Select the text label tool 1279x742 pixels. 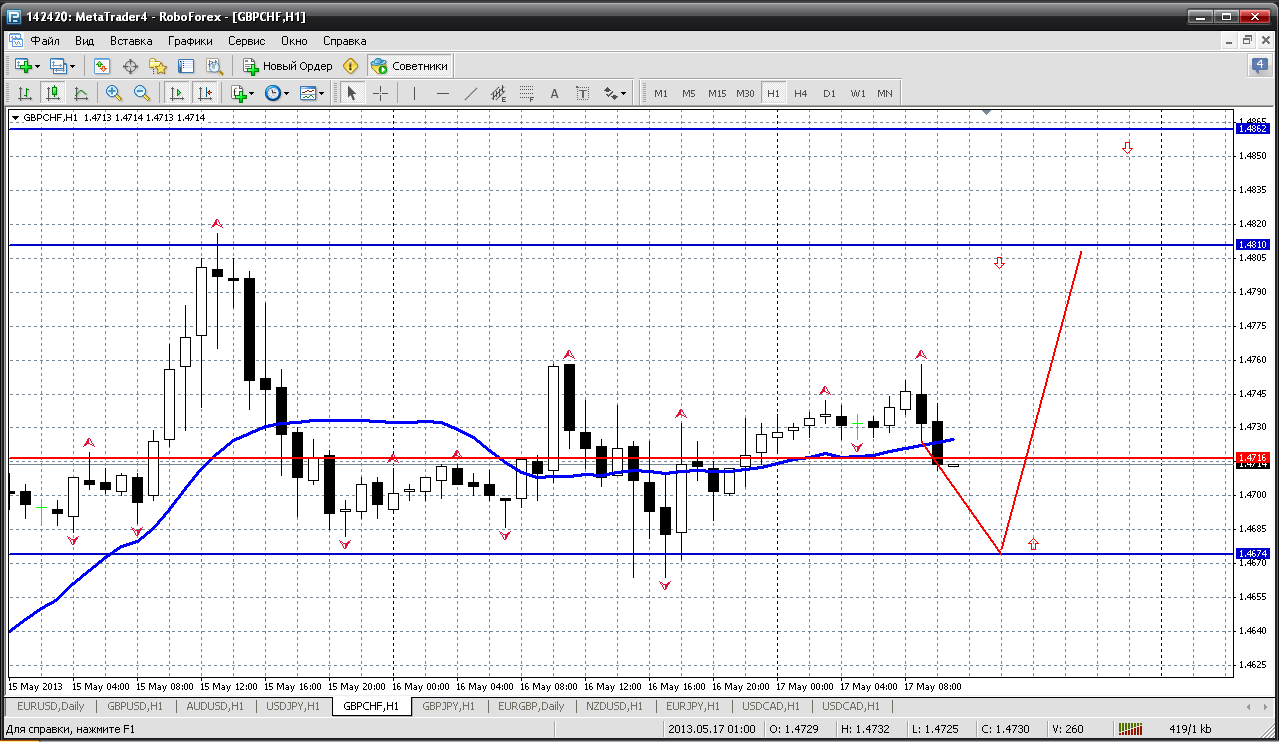pos(583,93)
